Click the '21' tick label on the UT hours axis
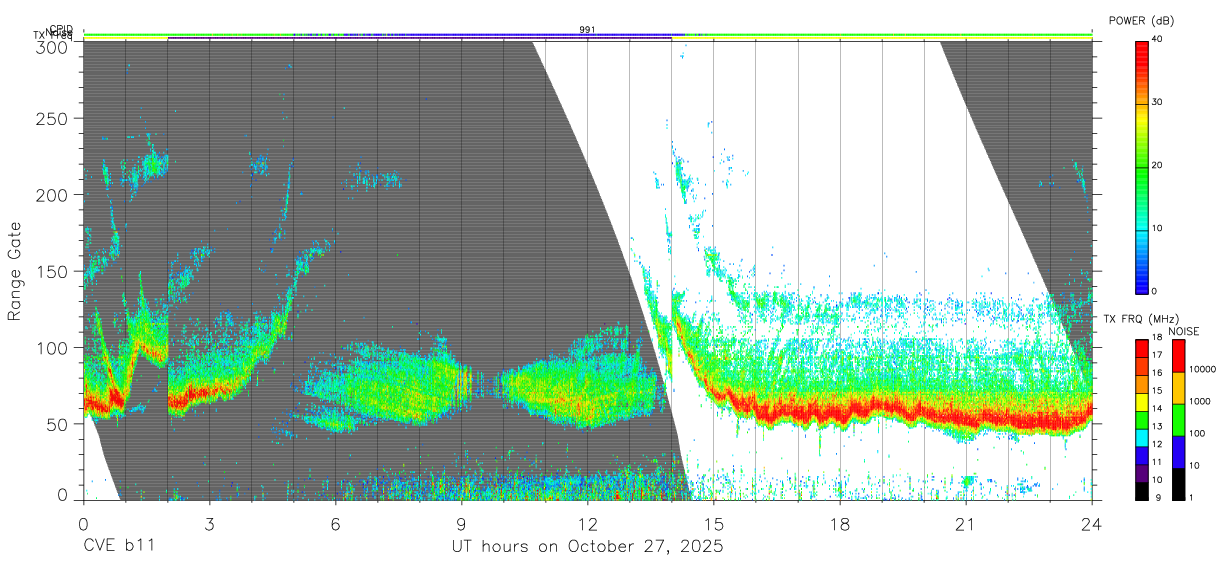Image resolution: width=1228 pixels, height=567 pixels. [965, 523]
